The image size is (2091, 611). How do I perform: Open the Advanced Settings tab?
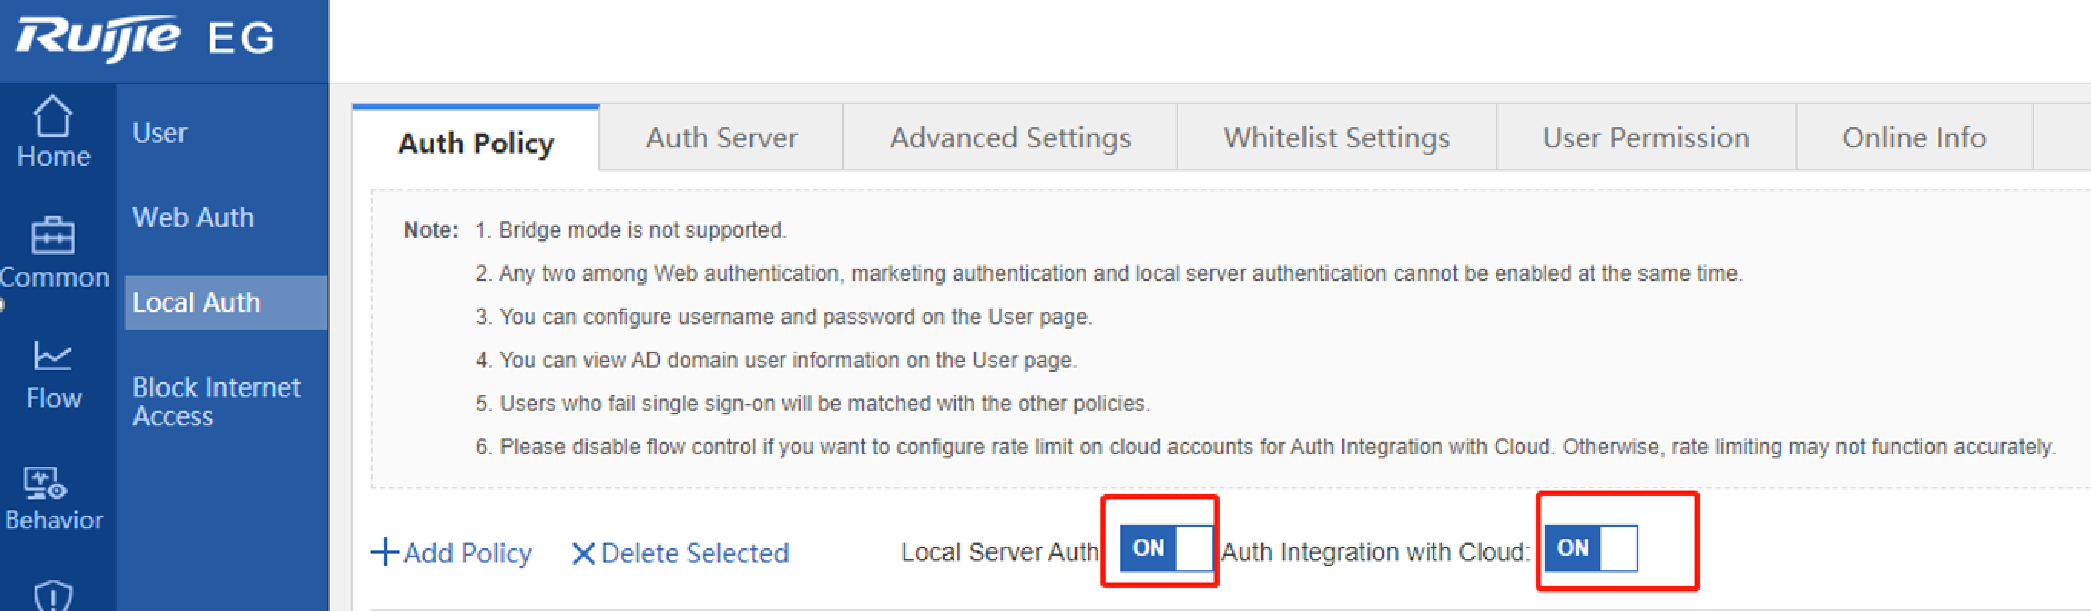(x=1010, y=138)
